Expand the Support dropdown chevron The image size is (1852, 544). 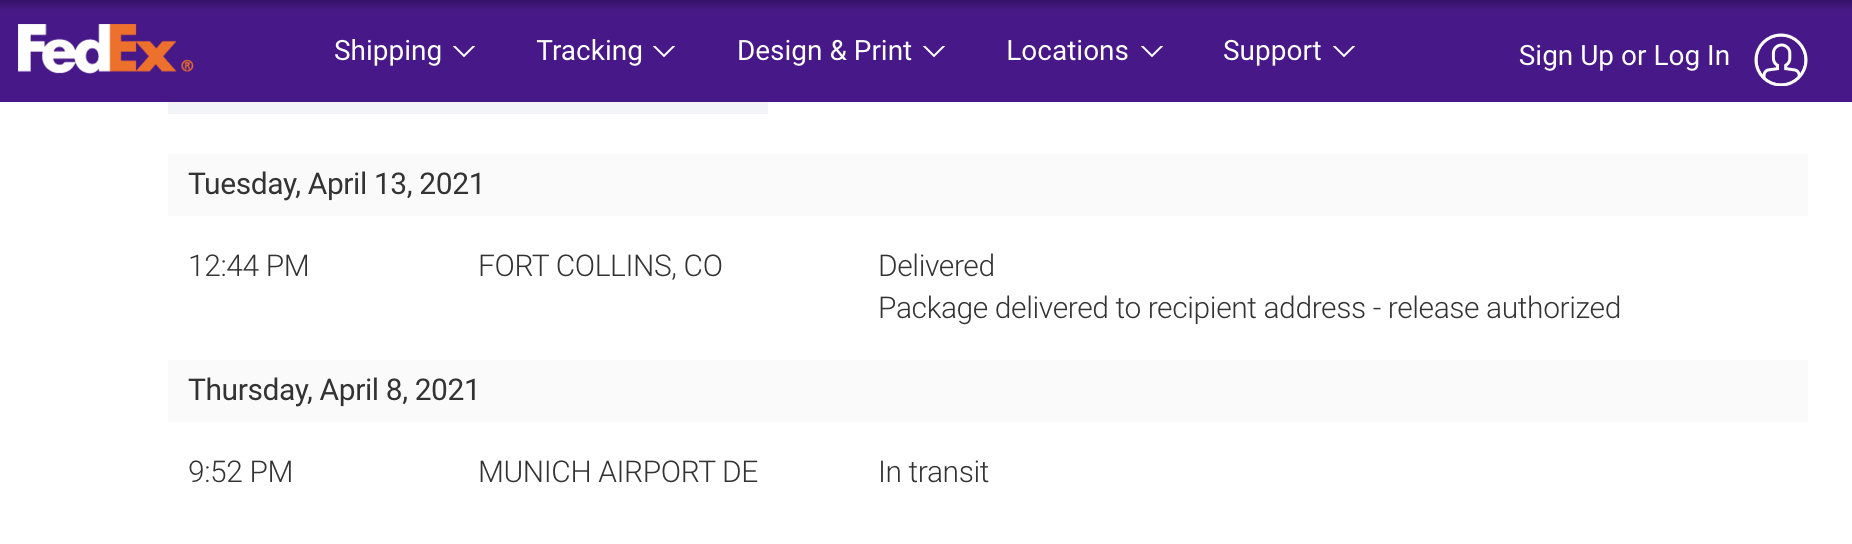coord(1344,52)
